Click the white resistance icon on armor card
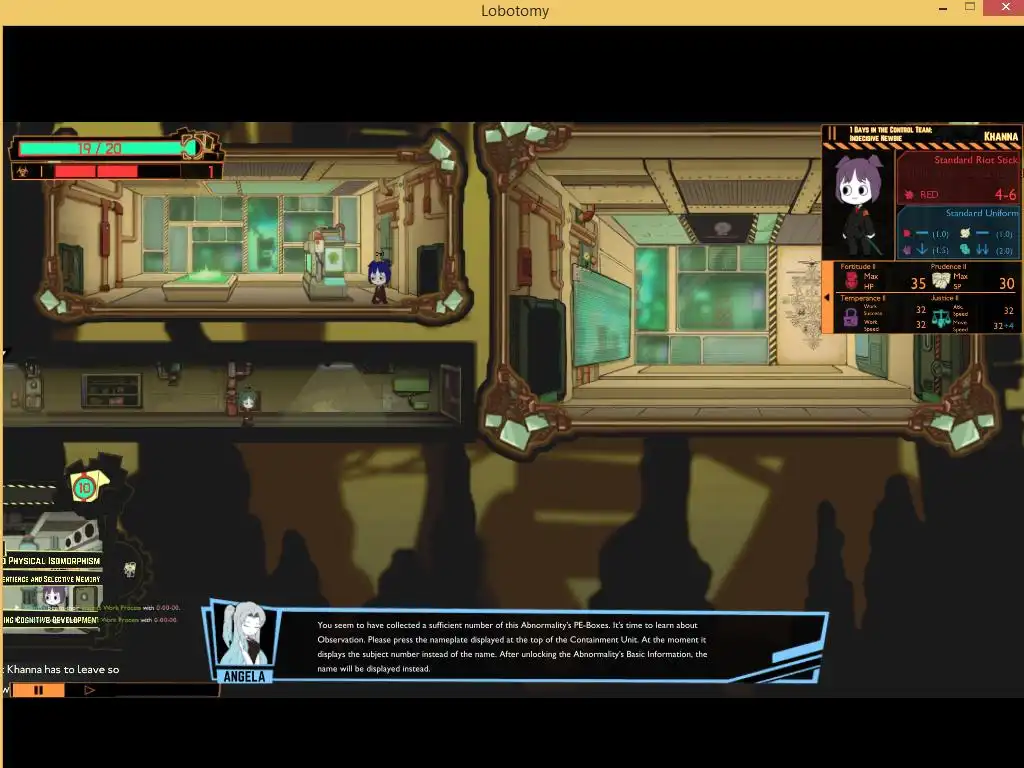Viewport: 1024px width, 768px height. tap(965, 233)
